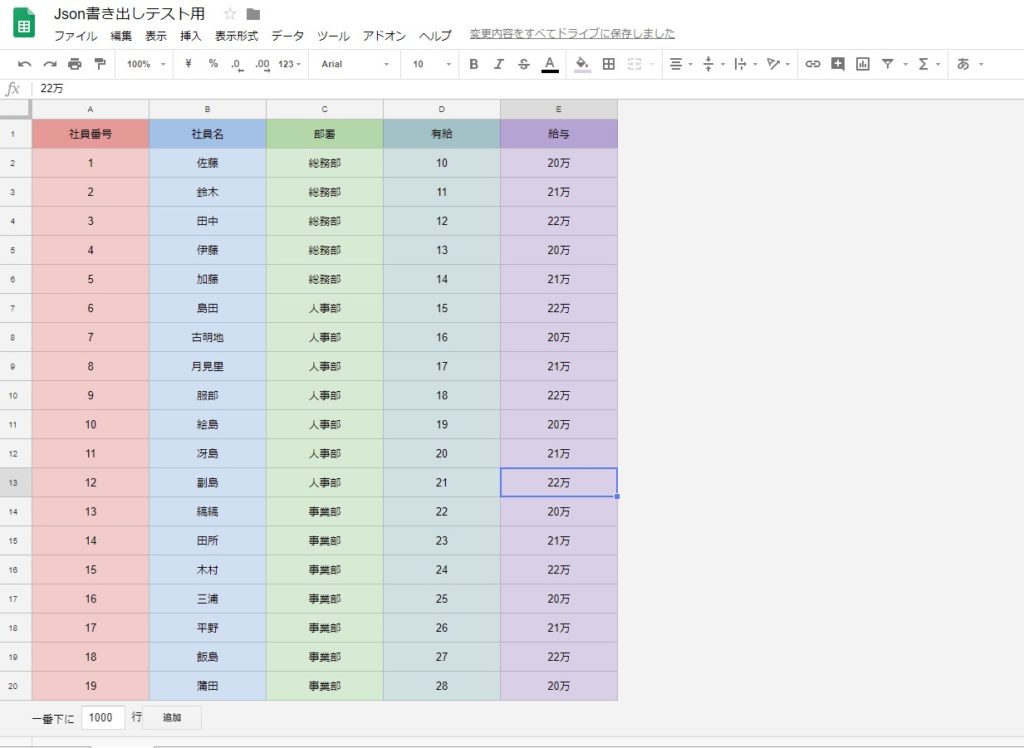Open the 123 number format dropdown
1024x748 pixels.
(289, 64)
